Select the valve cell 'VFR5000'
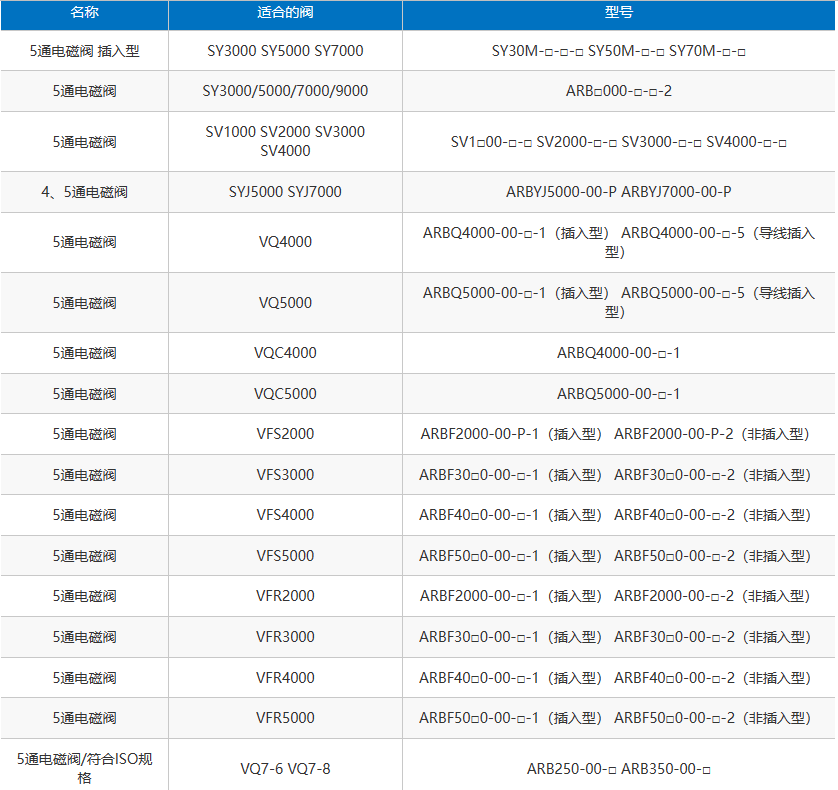This screenshot has height=790, width=838. [285, 718]
